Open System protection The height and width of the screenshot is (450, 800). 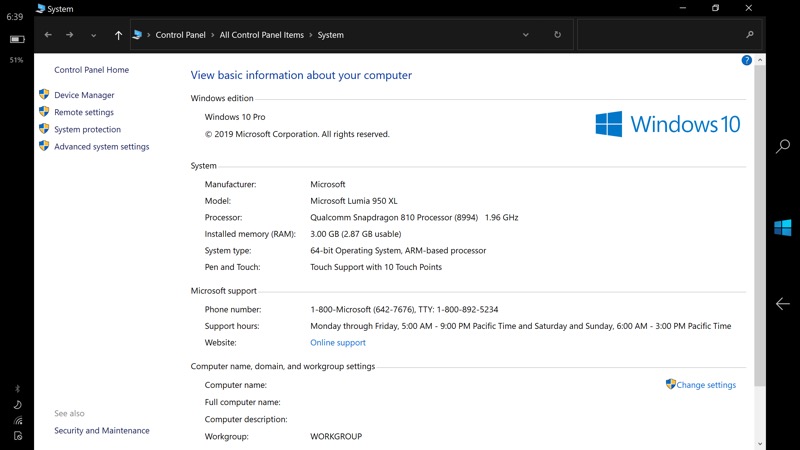coord(87,130)
